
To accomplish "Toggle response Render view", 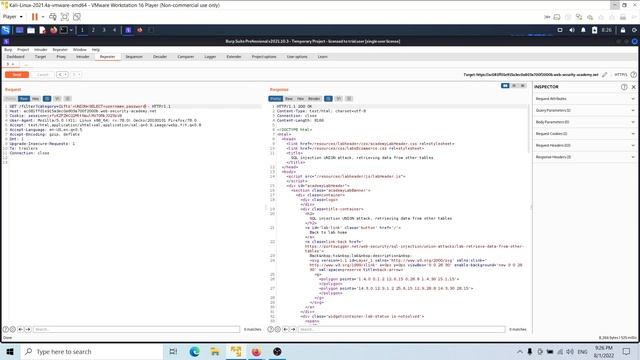I will [314, 99].
